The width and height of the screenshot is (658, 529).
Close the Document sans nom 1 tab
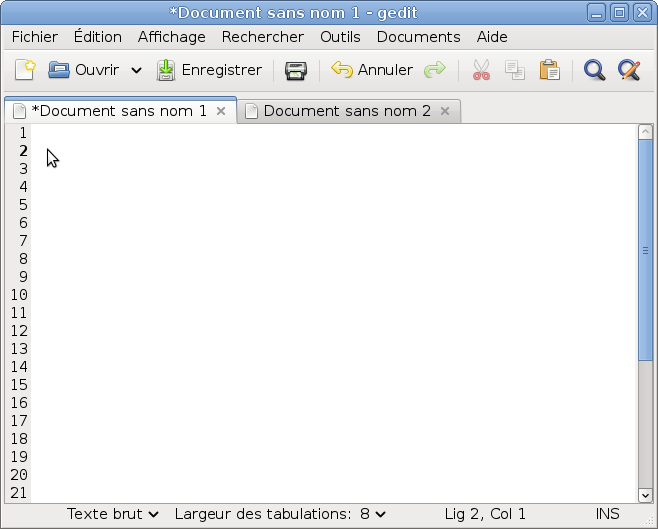point(221,111)
